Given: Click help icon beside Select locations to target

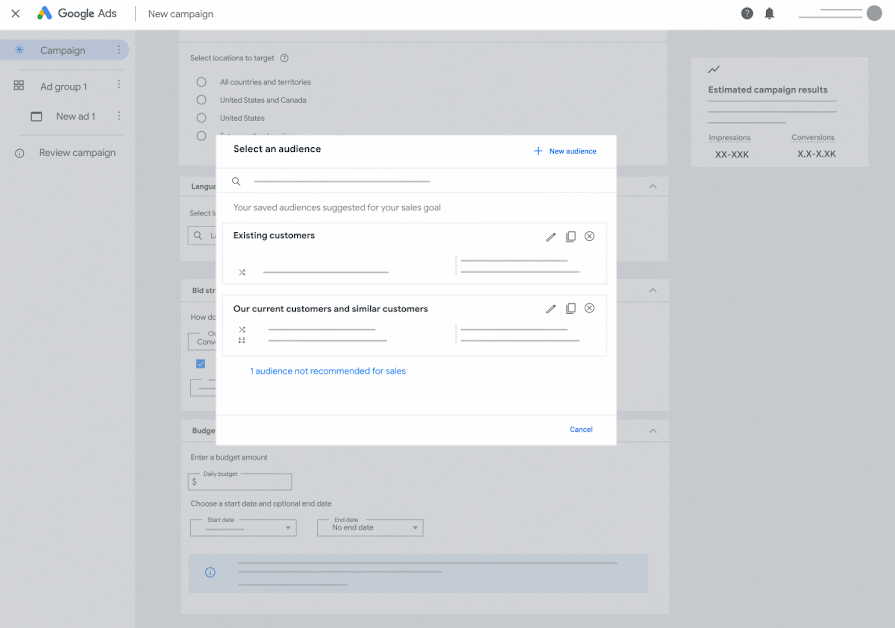Looking at the screenshot, I should click(x=284, y=58).
